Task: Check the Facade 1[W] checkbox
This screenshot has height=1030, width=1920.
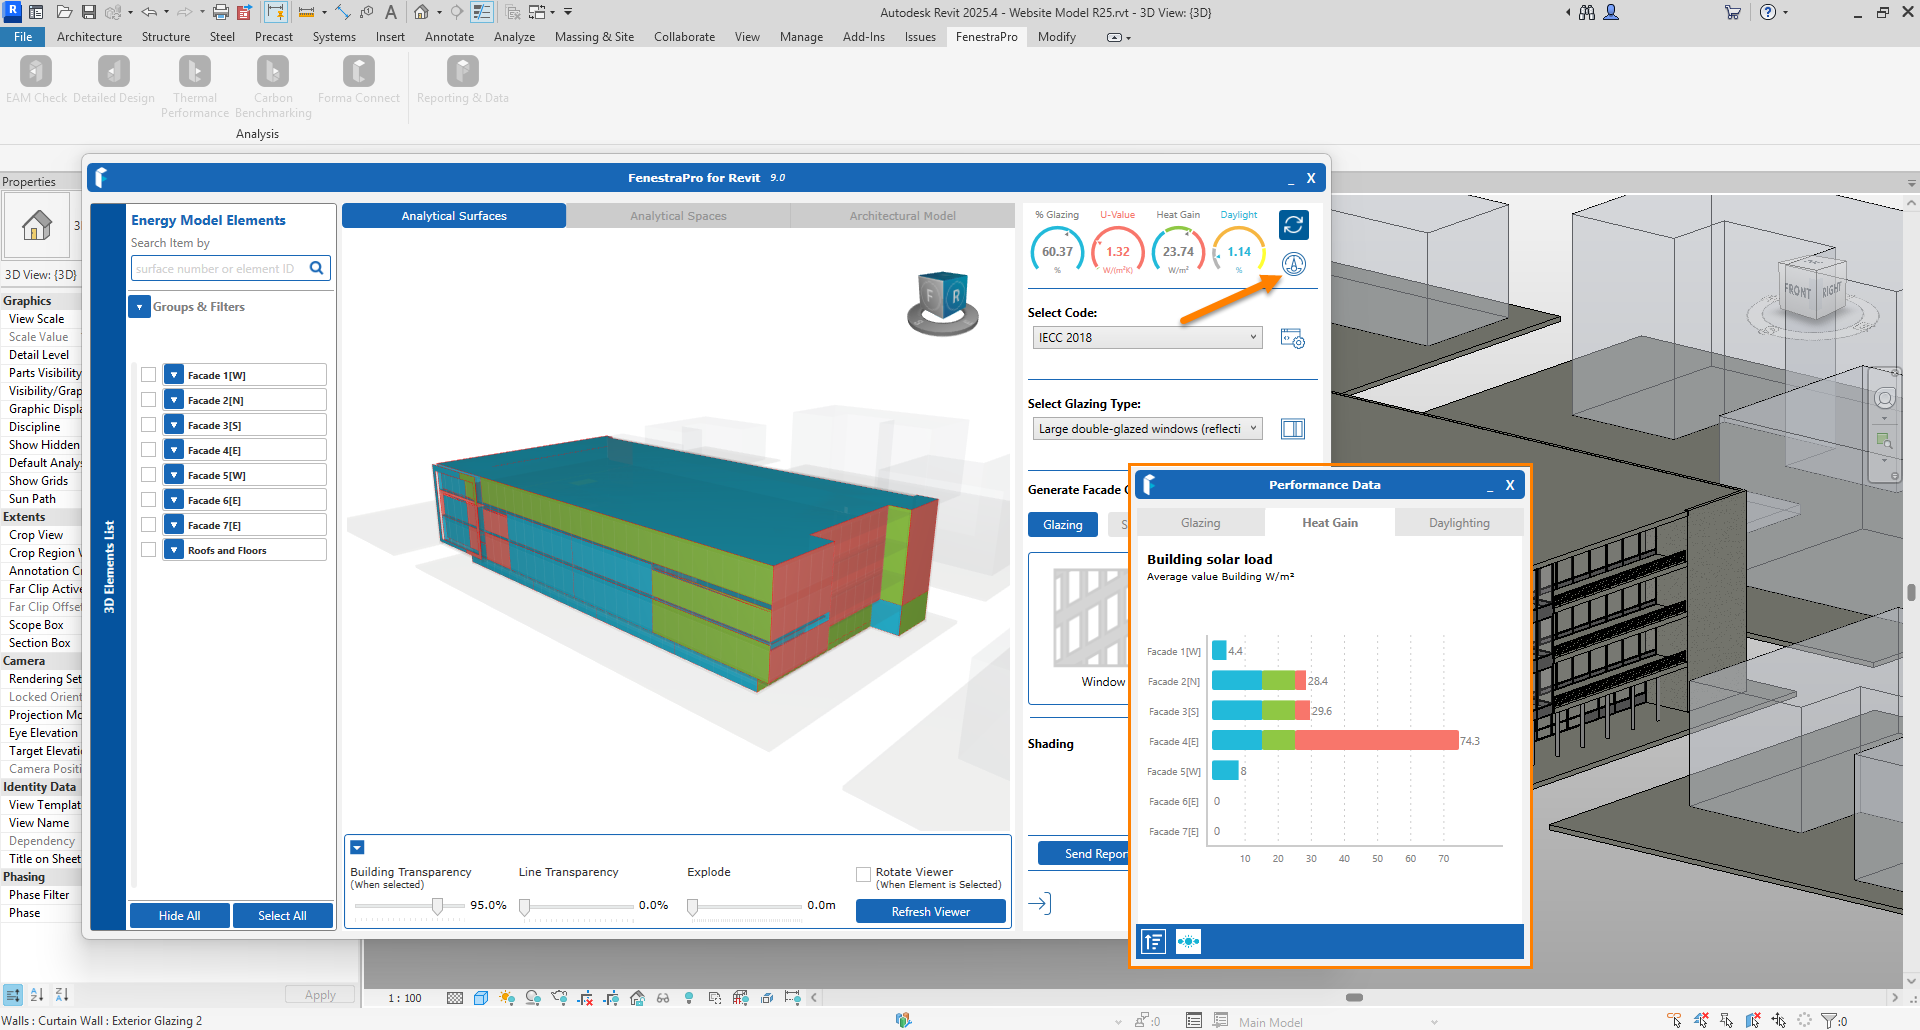Action: (149, 375)
